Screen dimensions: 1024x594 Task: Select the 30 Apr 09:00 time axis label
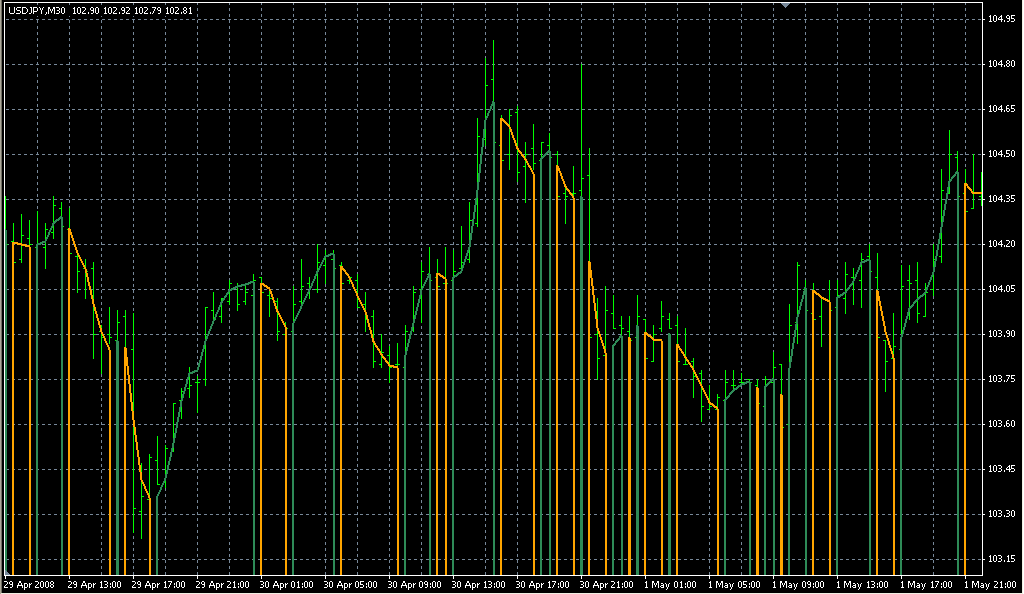pyautogui.click(x=414, y=584)
